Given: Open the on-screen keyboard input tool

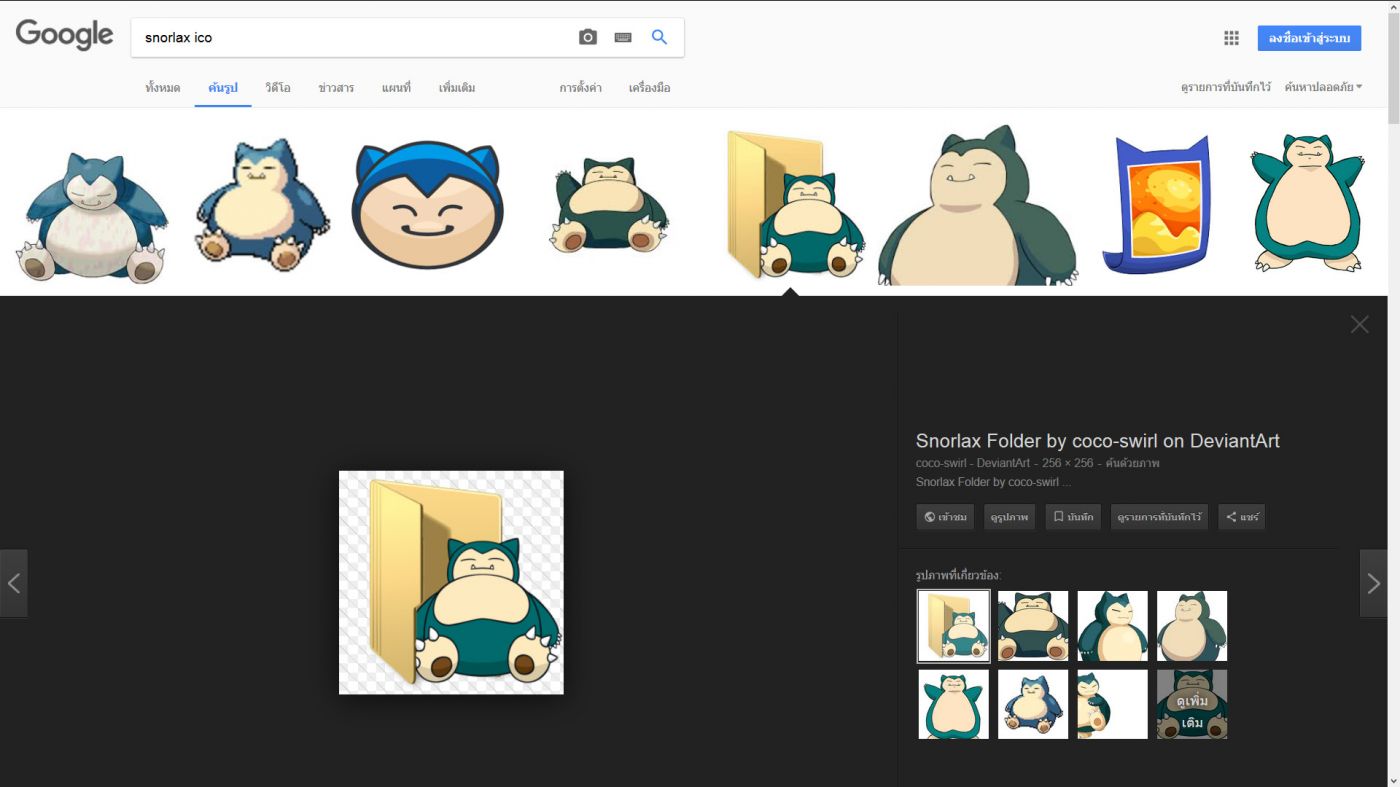Looking at the screenshot, I should coord(623,37).
